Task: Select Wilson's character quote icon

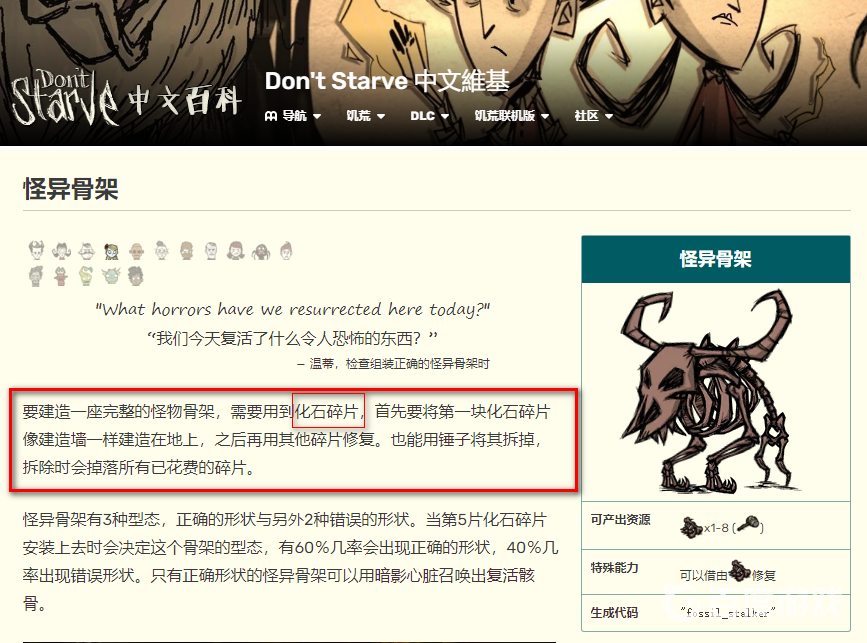Action: click(36, 251)
